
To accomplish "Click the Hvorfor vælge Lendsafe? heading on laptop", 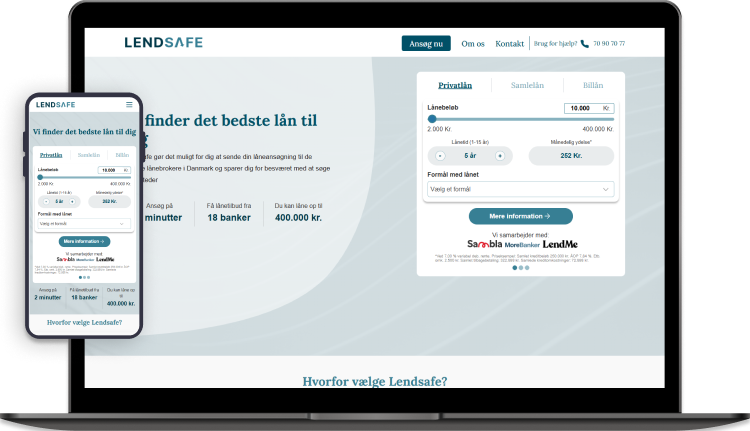I will coord(375,381).
